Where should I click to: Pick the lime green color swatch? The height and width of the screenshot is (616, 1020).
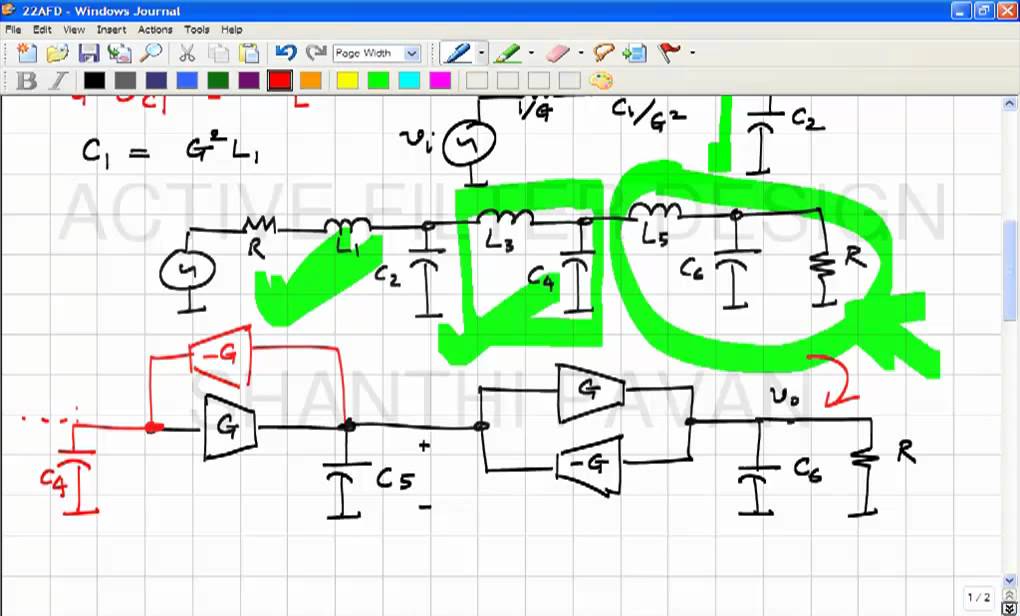(x=378, y=81)
